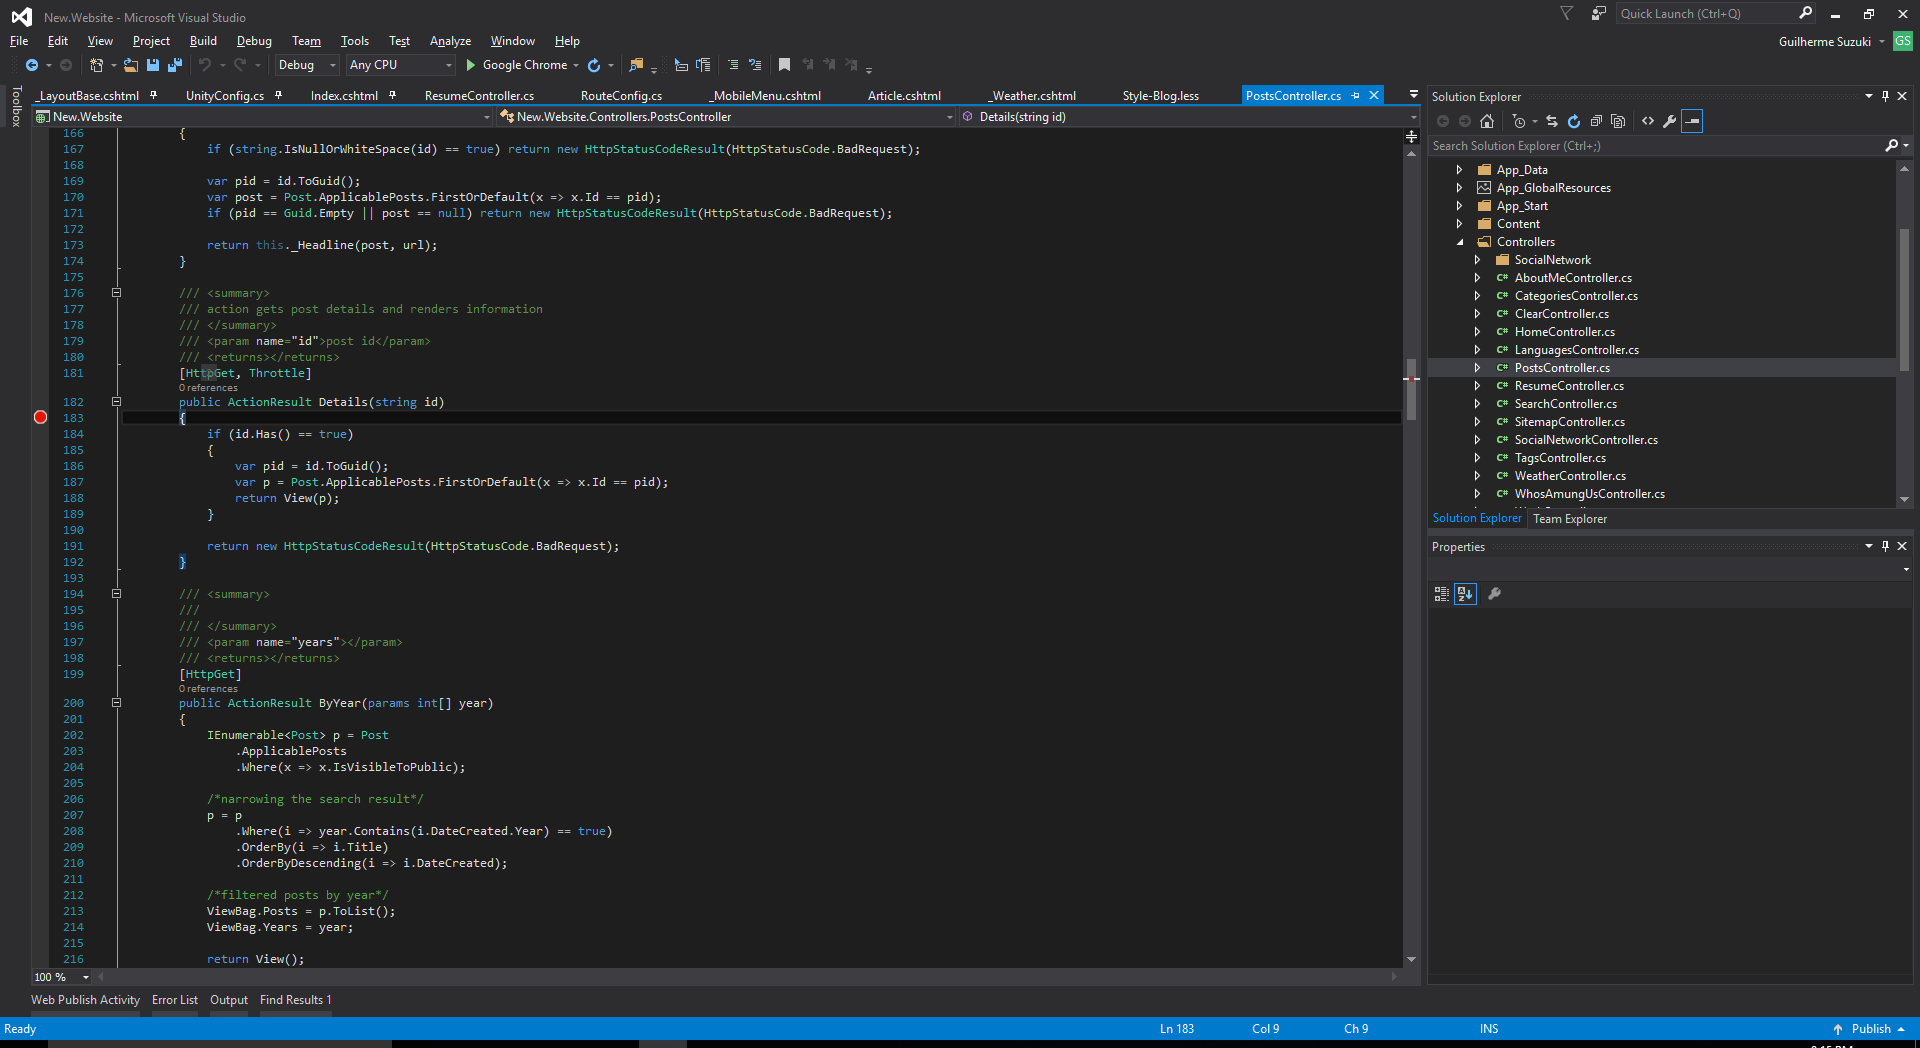Toggle the breakpoint on line 183
The width and height of the screenshot is (1920, 1048).
click(41, 418)
